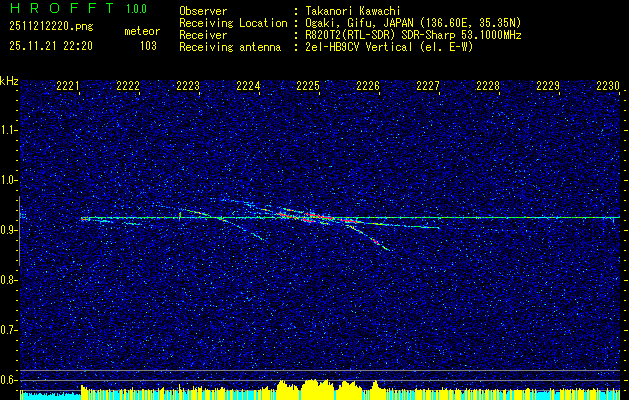Click the 0.7 kHz axis label
Viewport: 629px width, 400px height.
(8, 330)
